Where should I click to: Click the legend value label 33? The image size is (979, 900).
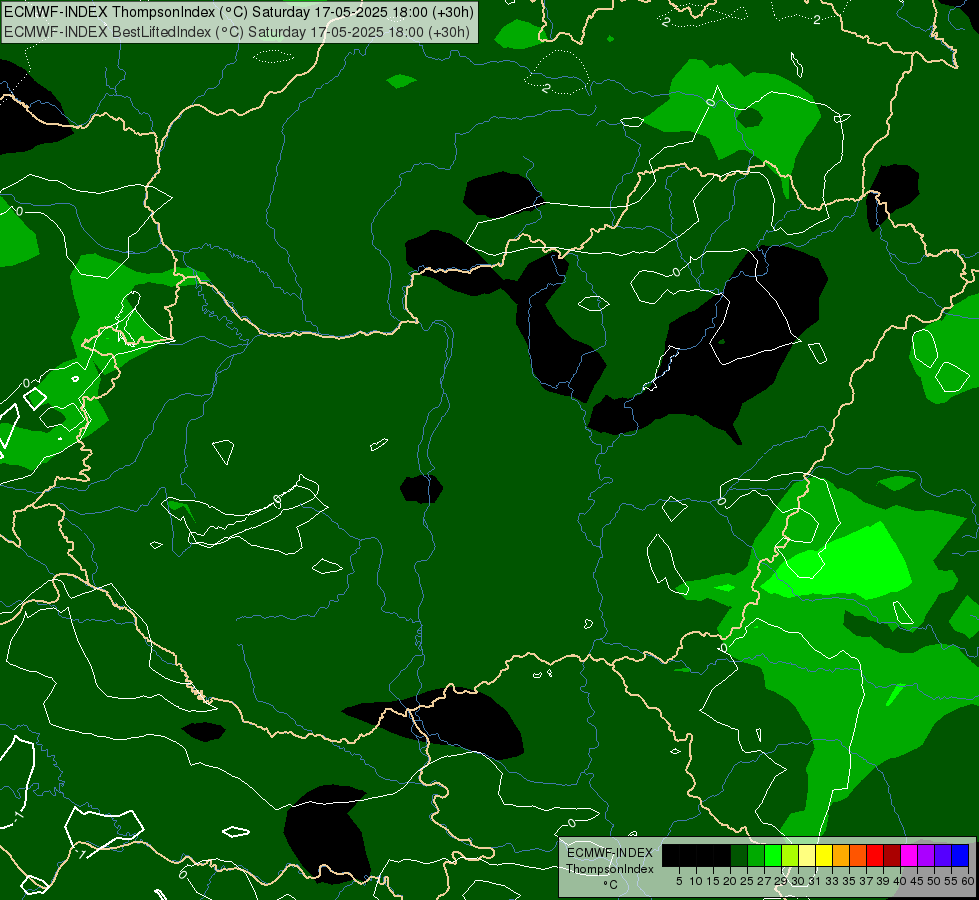(x=832, y=881)
